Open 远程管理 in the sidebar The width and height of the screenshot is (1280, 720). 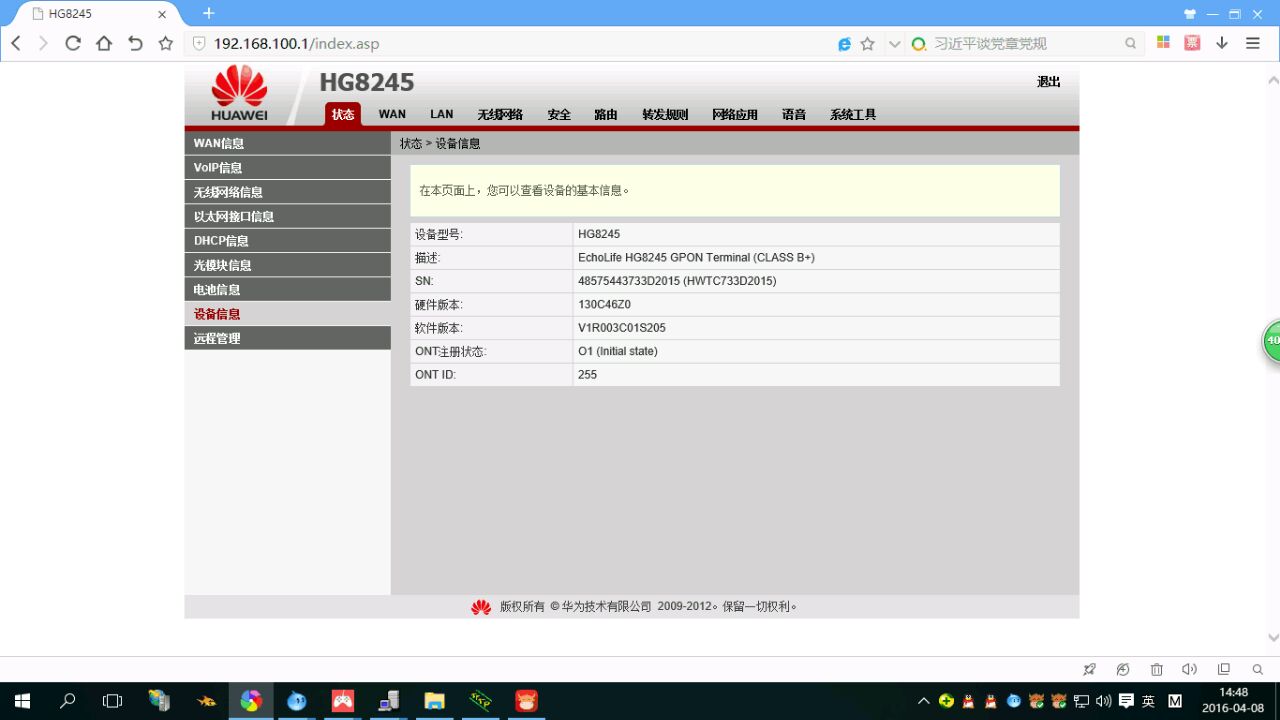pos(288,338)
